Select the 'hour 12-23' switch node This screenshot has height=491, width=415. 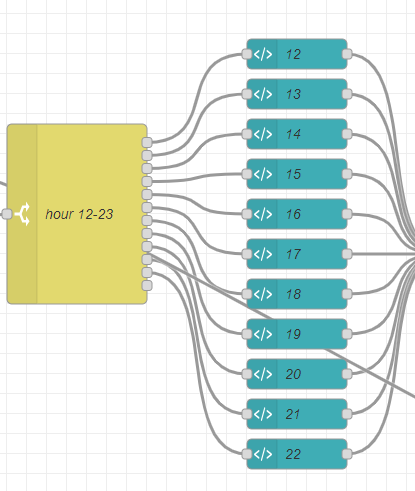[x=77, y=214]
